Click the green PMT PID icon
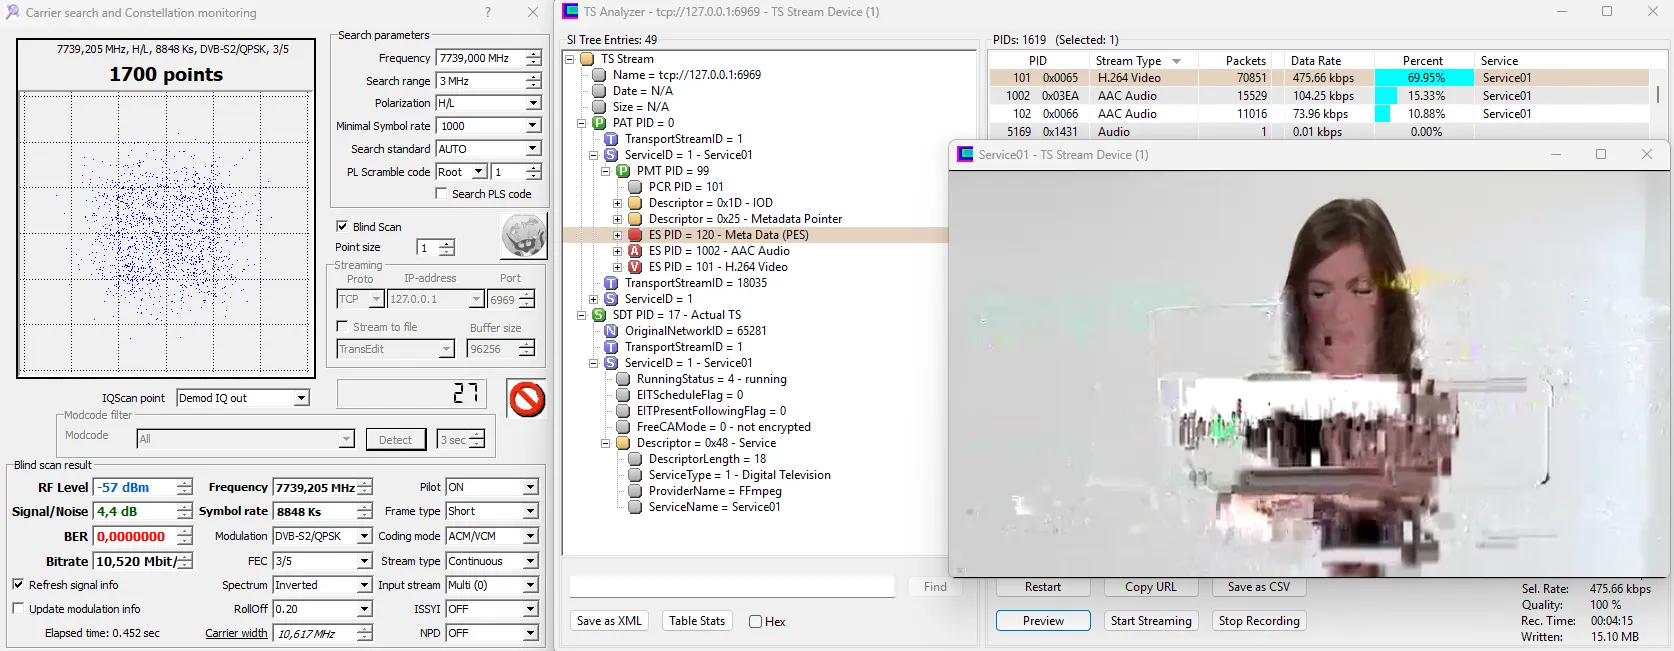The image size is (1674, 651). coord(623,171)
